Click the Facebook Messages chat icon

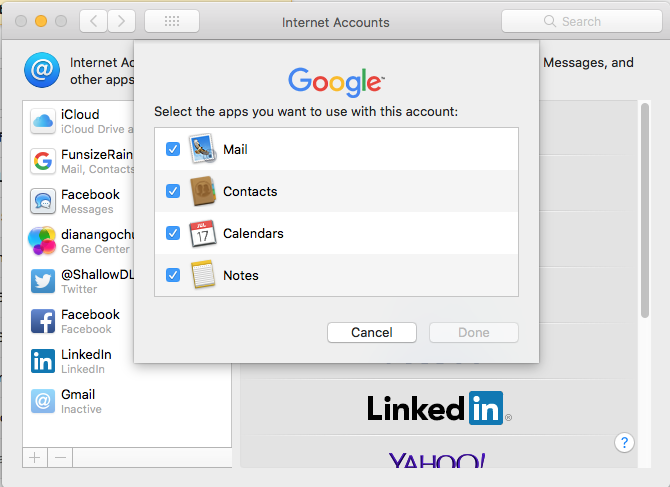43,201
